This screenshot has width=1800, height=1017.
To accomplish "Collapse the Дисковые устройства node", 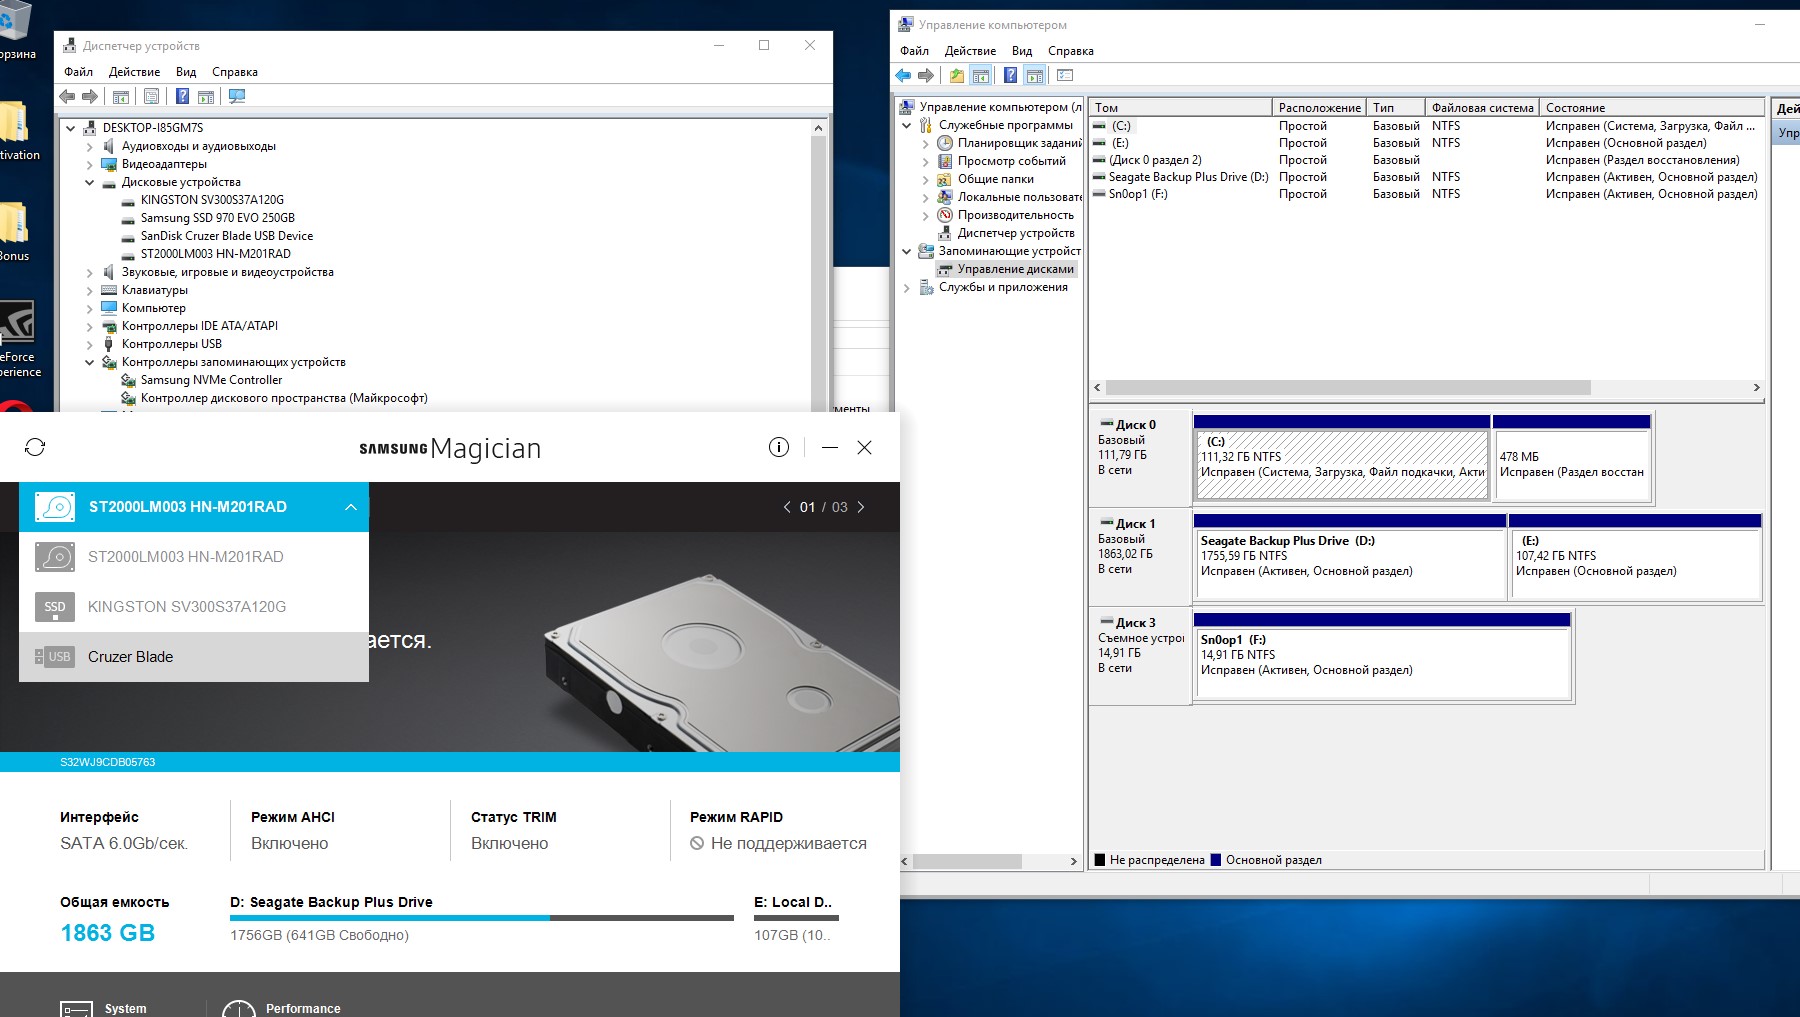I will pos(89,182).
